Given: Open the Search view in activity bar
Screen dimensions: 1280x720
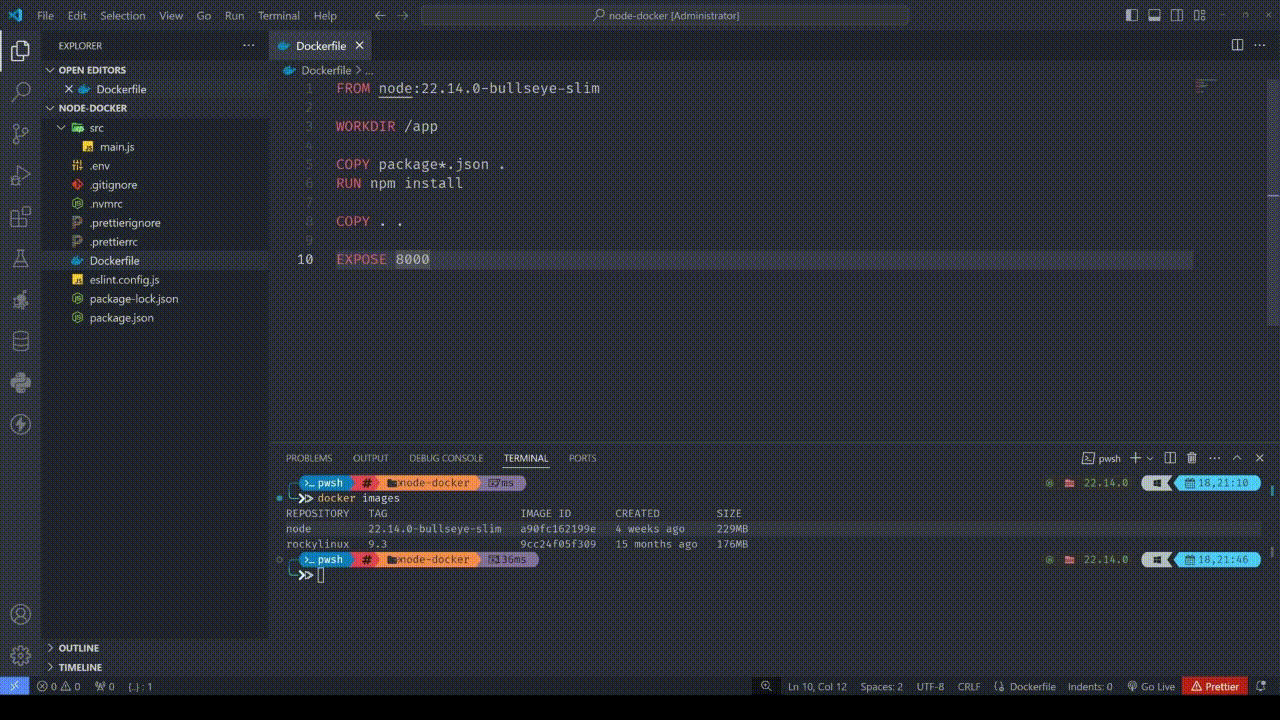Looking at the screenshot, I should tap(20, 93).
